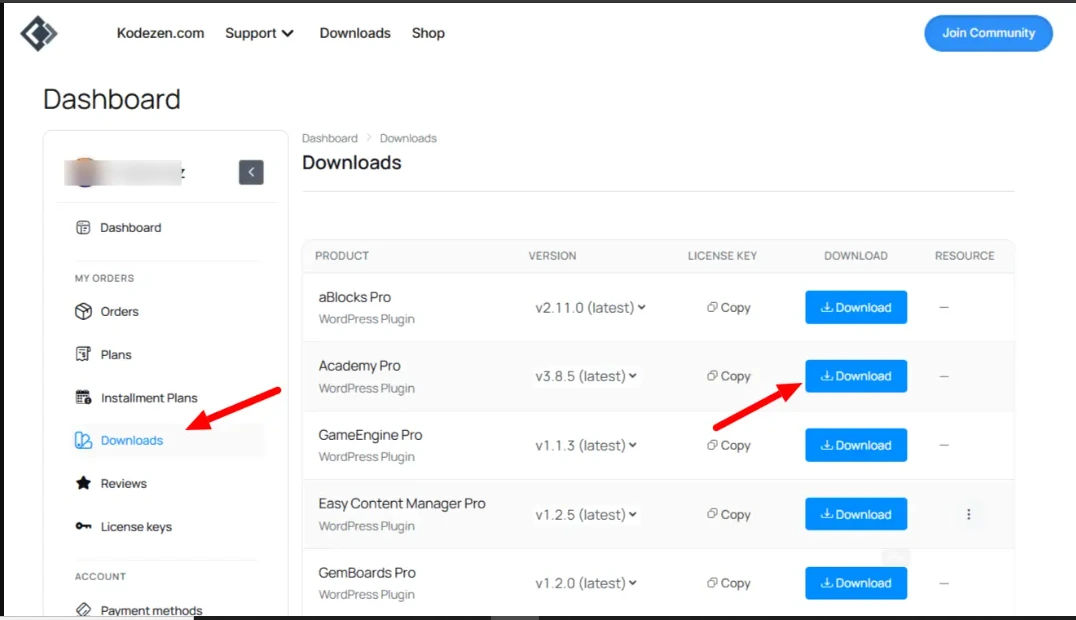This screenshot has height=620, width=1076.
Task: Select License keys in the sidebar
Action: tap(136, 527)
